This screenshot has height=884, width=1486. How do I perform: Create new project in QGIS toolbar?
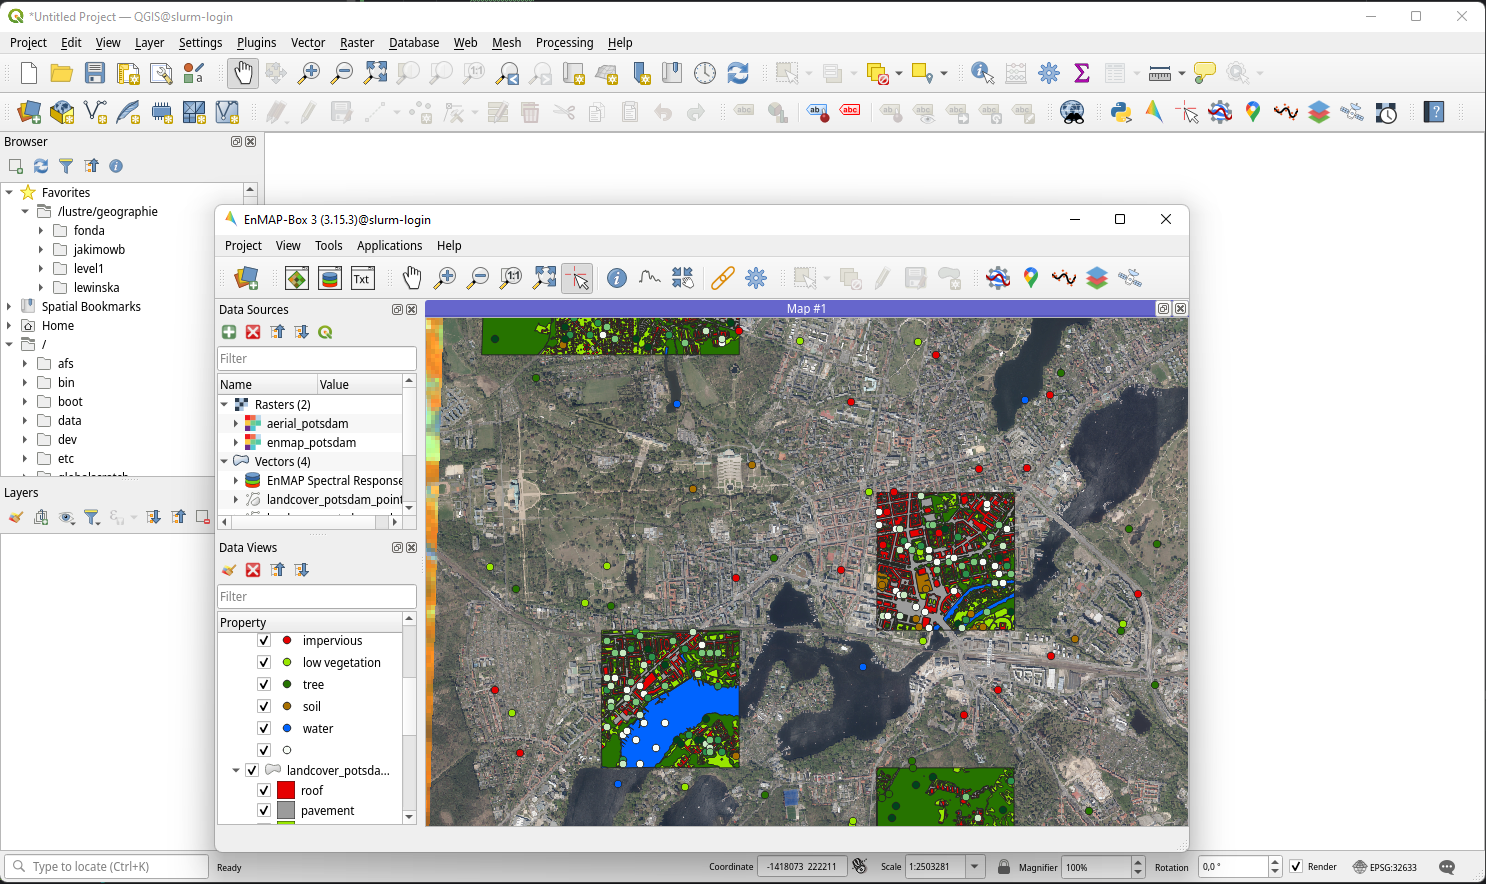29,73
